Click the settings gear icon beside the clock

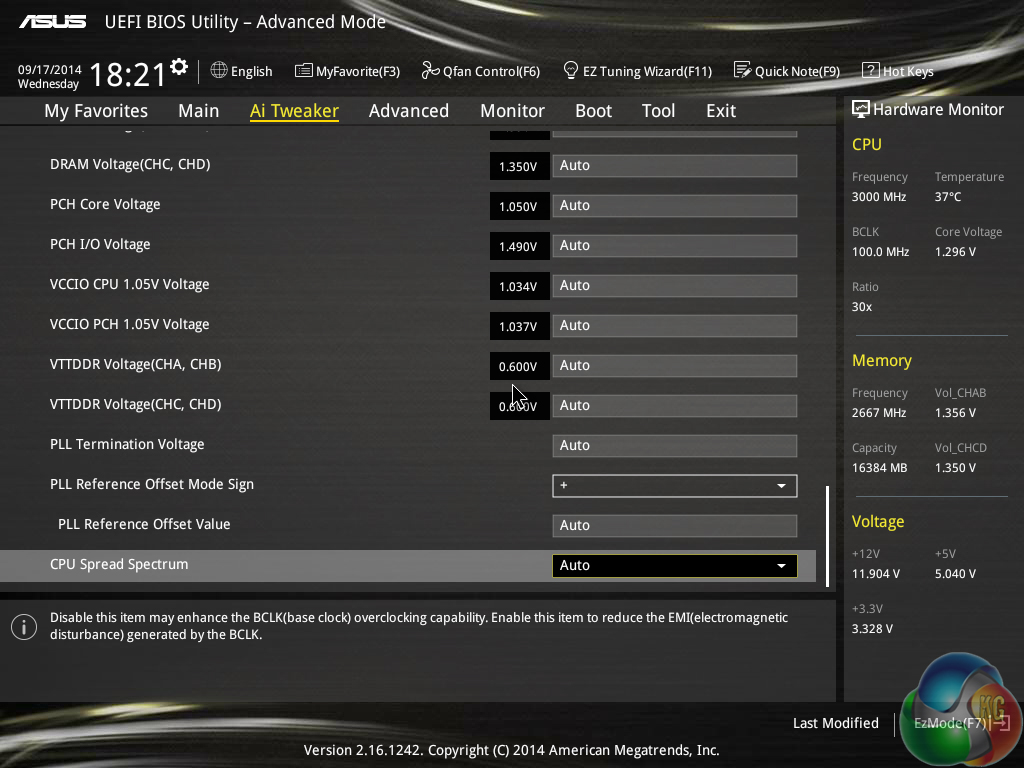[x=179, y=67]
